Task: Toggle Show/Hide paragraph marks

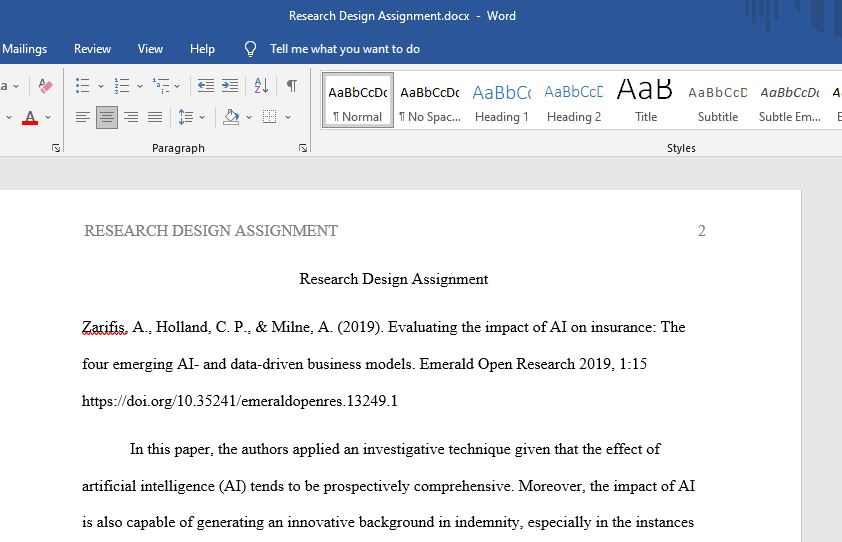Action: click(292, 85)
